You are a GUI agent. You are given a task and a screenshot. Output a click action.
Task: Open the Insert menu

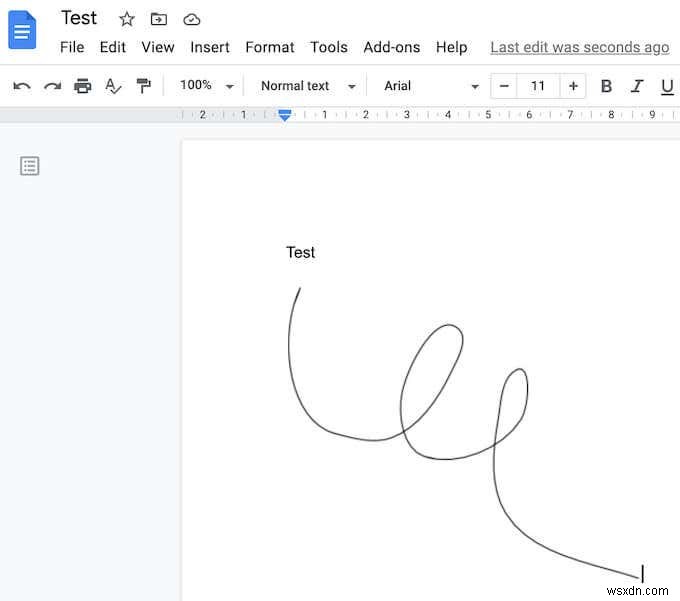point(210,47)
